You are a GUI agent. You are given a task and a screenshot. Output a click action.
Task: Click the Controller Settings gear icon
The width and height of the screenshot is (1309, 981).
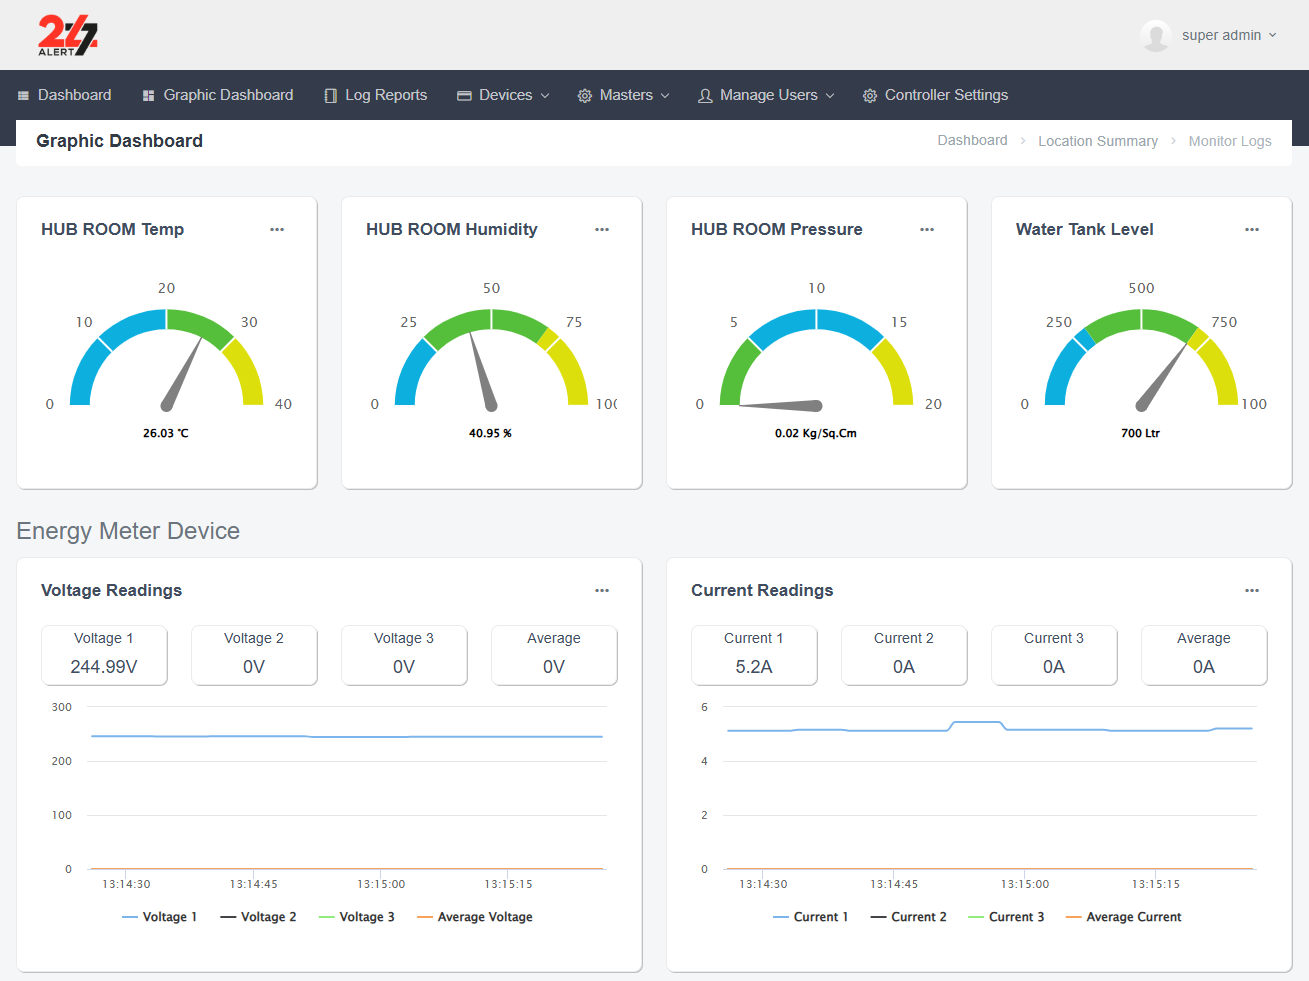point(869,95)
